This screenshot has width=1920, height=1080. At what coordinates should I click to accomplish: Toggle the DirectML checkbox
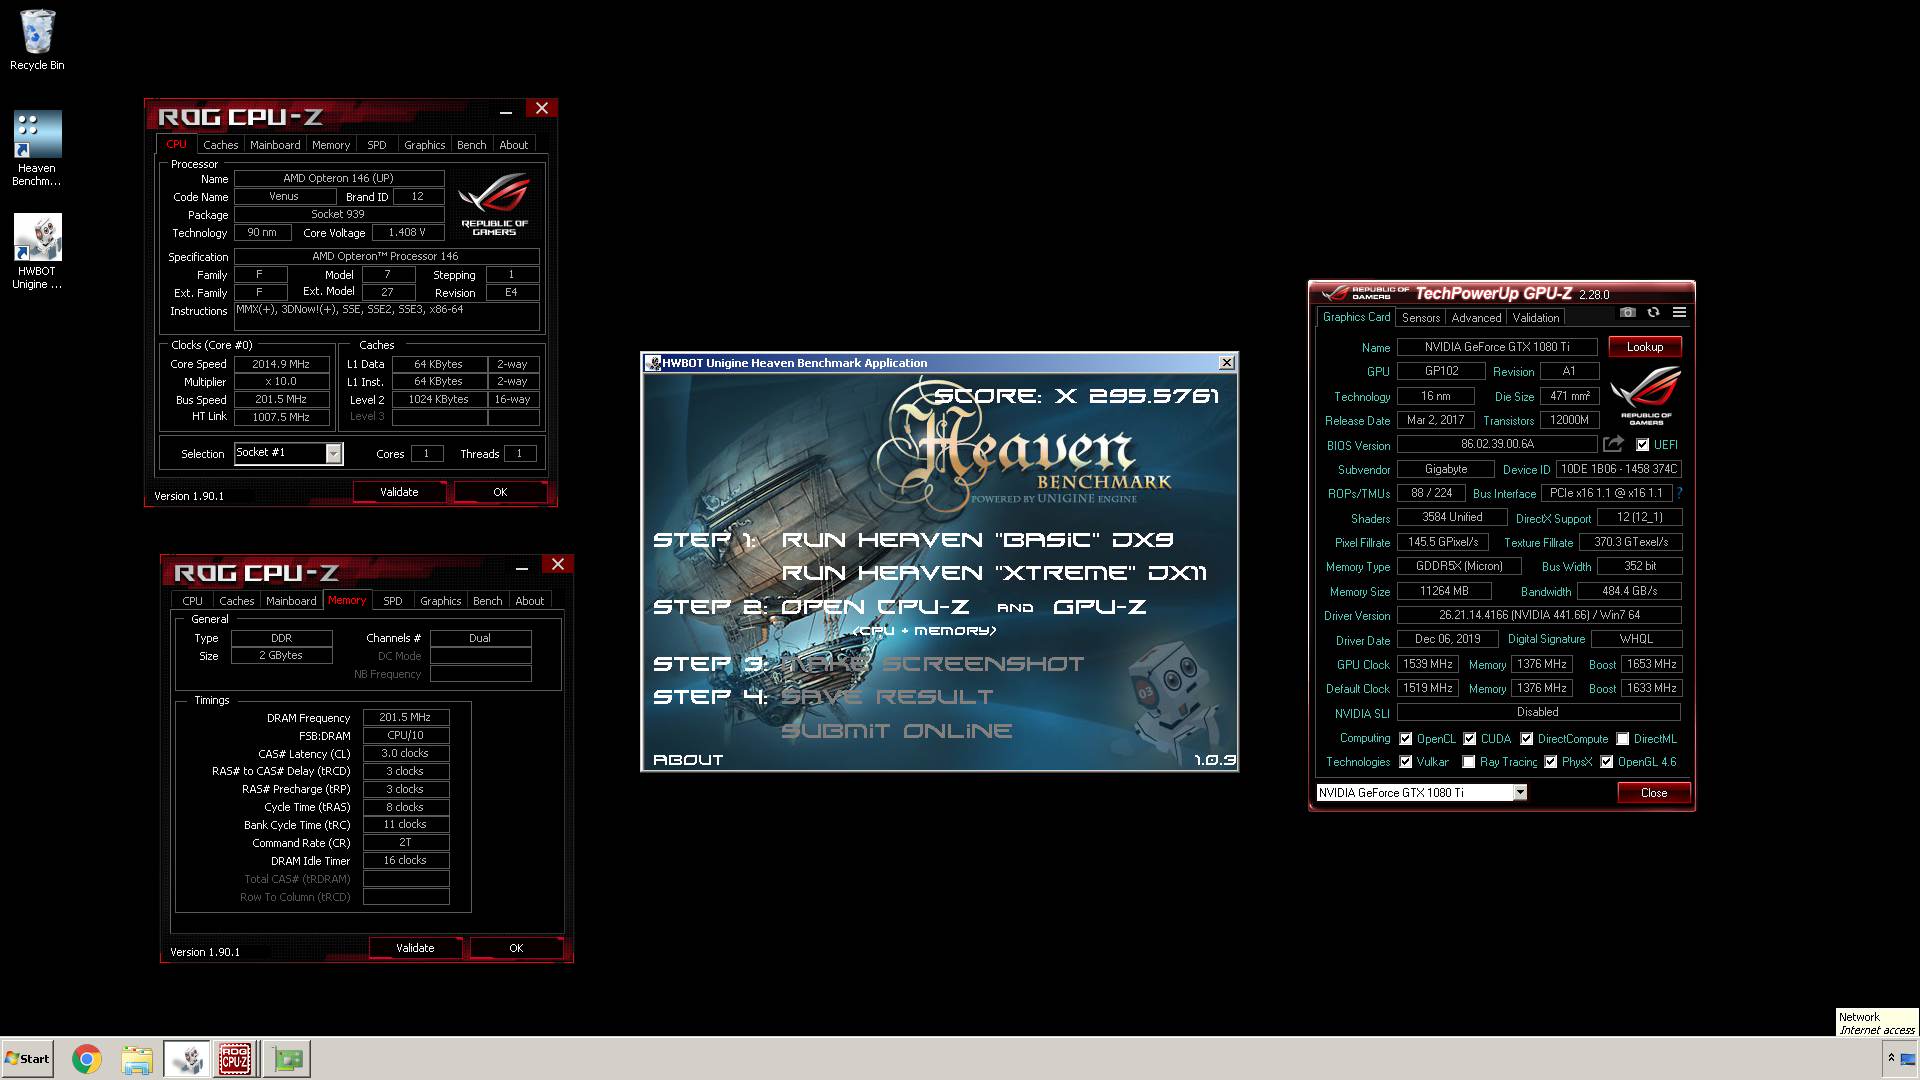click(1623, 739)
